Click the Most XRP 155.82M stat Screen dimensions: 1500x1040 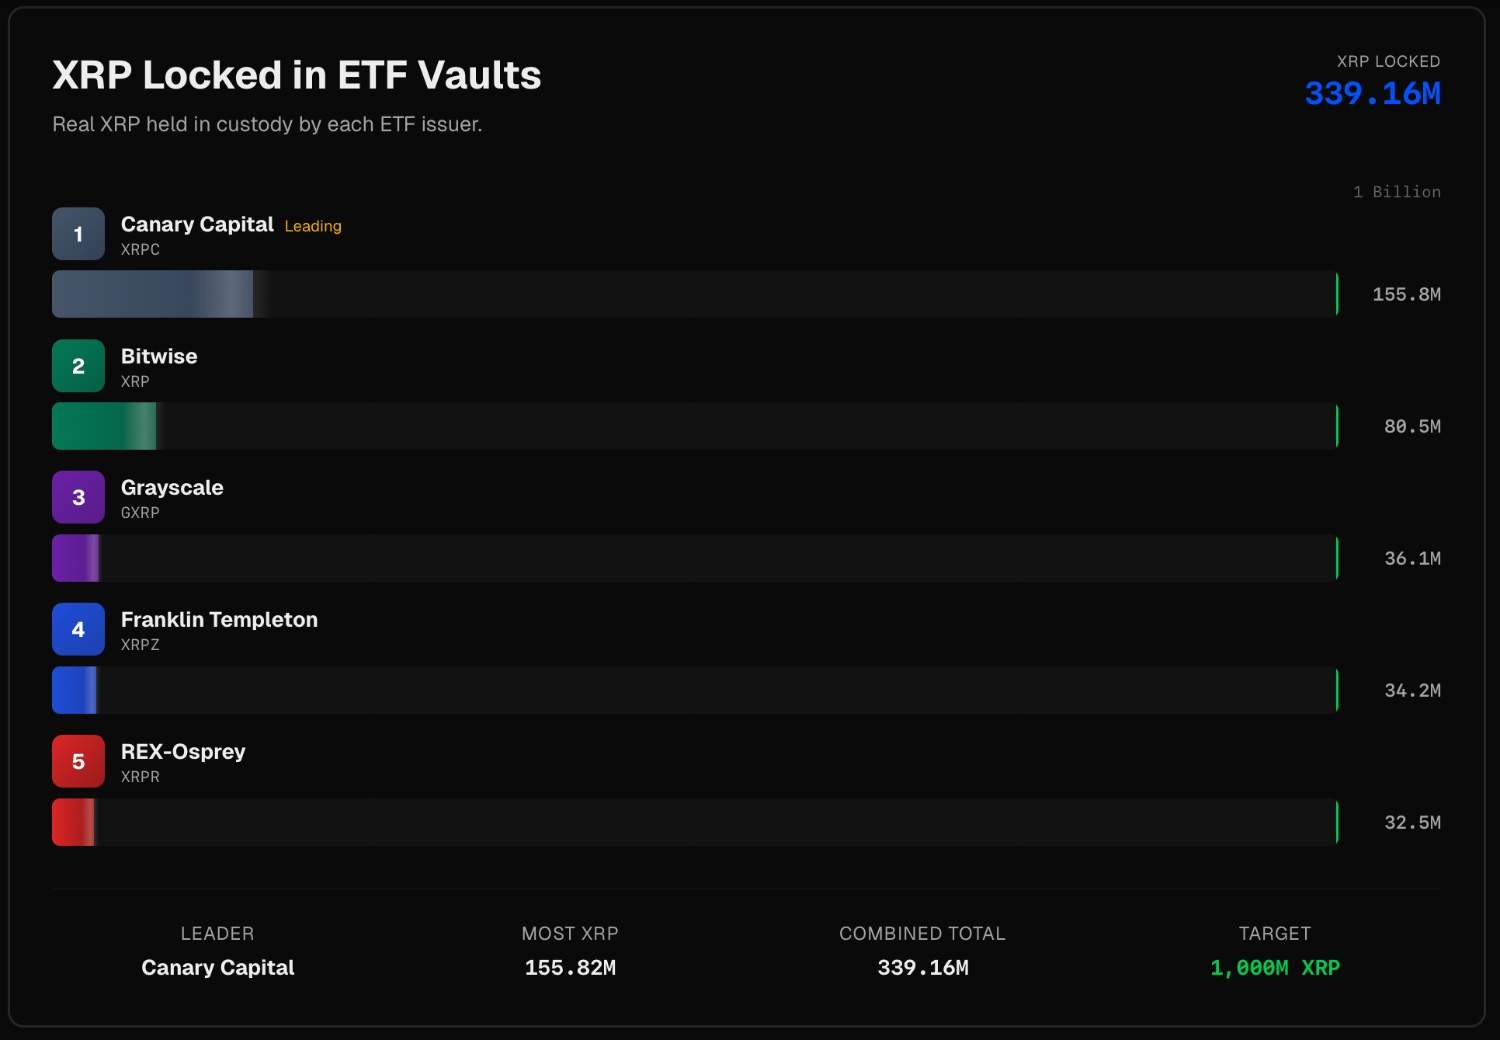[x=570, y=967]
